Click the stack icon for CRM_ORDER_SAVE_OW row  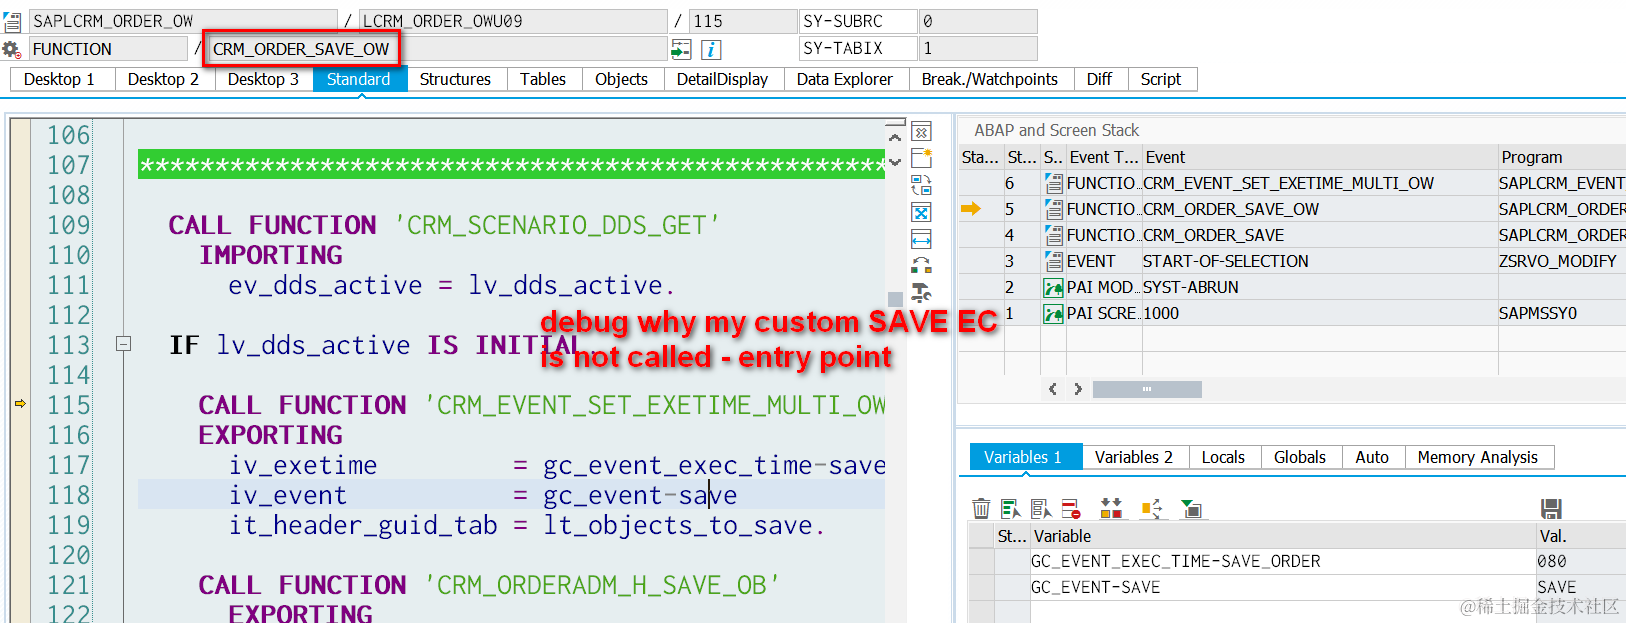[x=1053, y=209]
